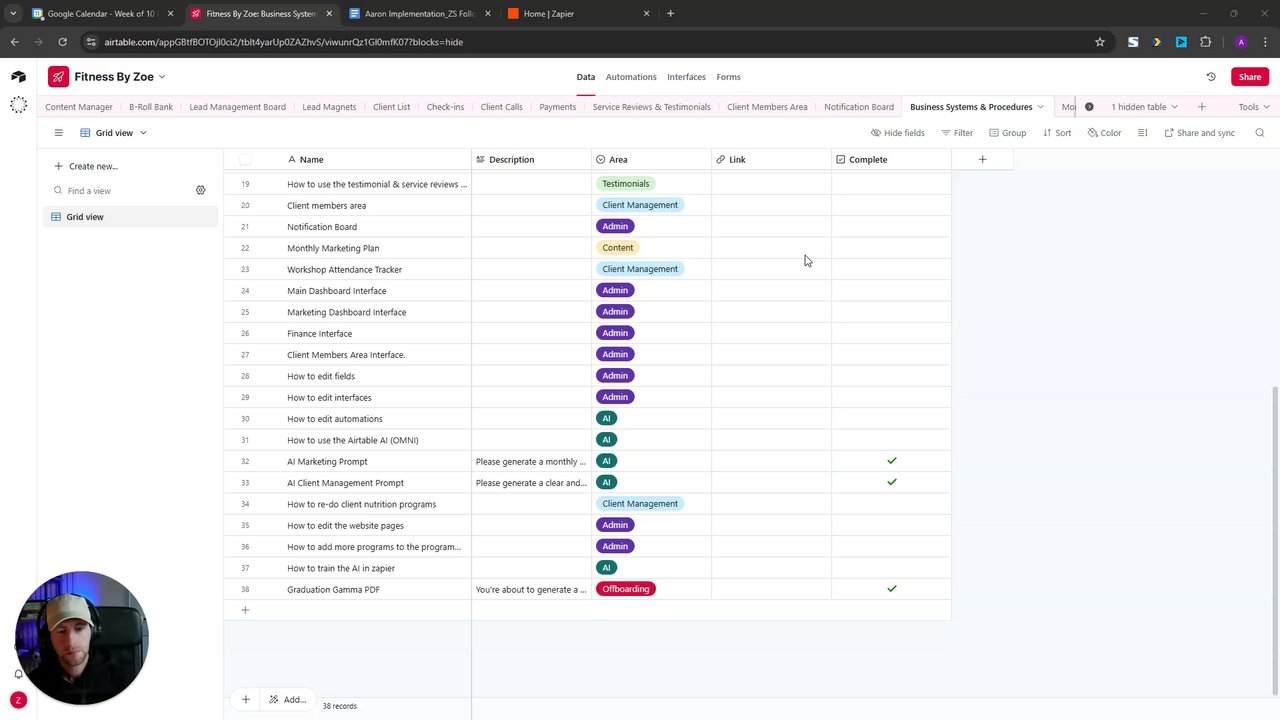Open base history clock icon
Viewport: 1280px width, 720px height.
(x=1210, y=77)
